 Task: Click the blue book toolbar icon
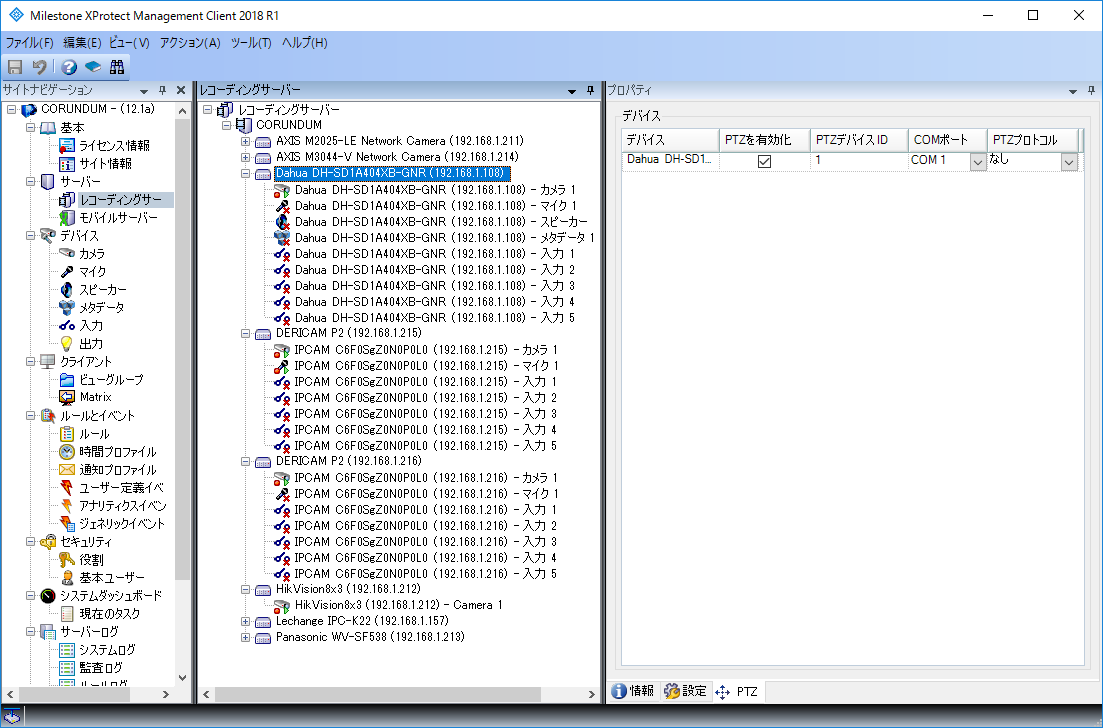pyautogui.click(x=93, y=67)
